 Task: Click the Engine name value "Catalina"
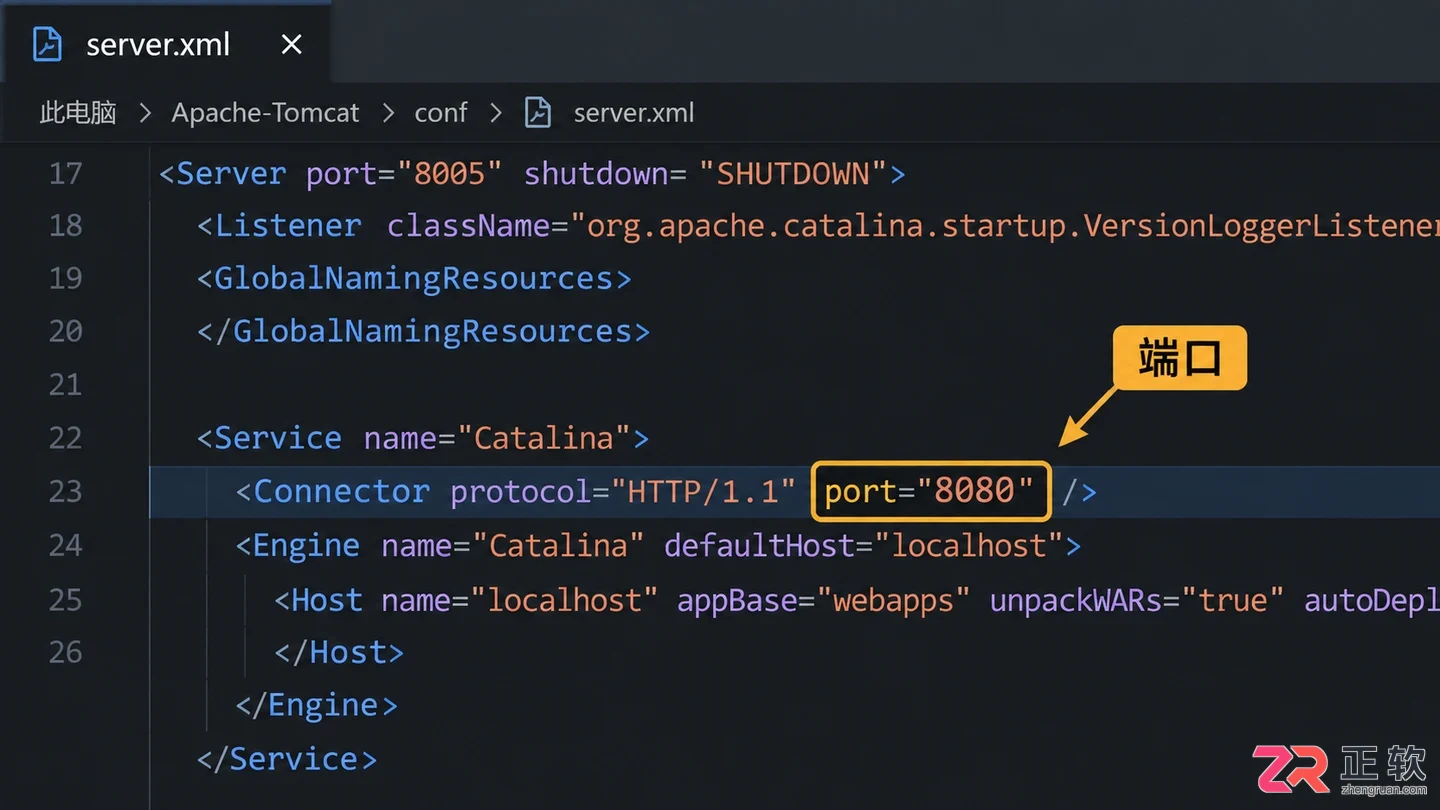click(558, 545)
